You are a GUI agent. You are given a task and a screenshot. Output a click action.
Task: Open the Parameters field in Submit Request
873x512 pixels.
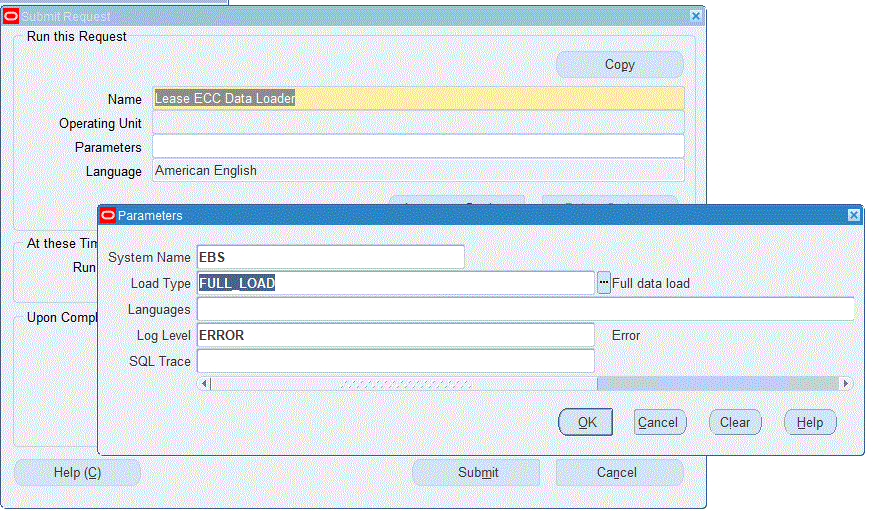tap(418, 146)
